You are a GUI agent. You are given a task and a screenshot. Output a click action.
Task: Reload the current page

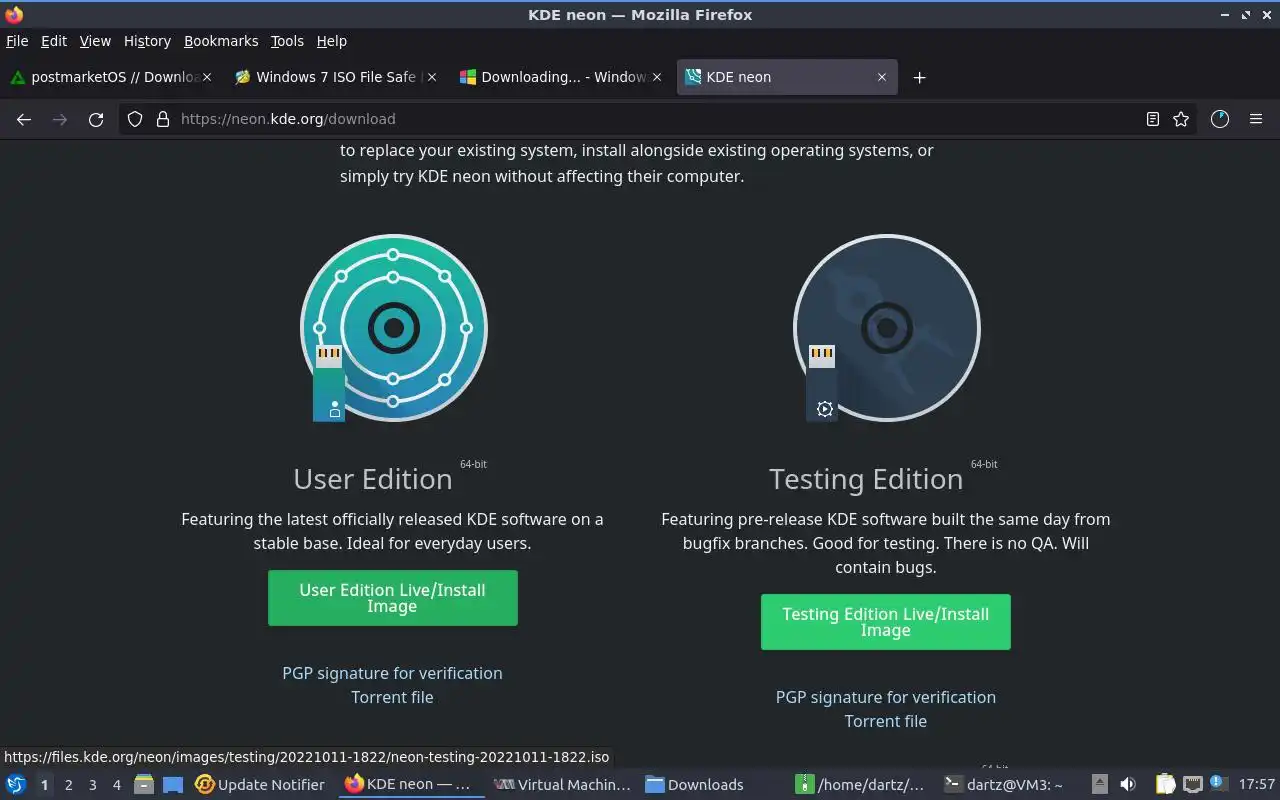[x=96, y=119]
